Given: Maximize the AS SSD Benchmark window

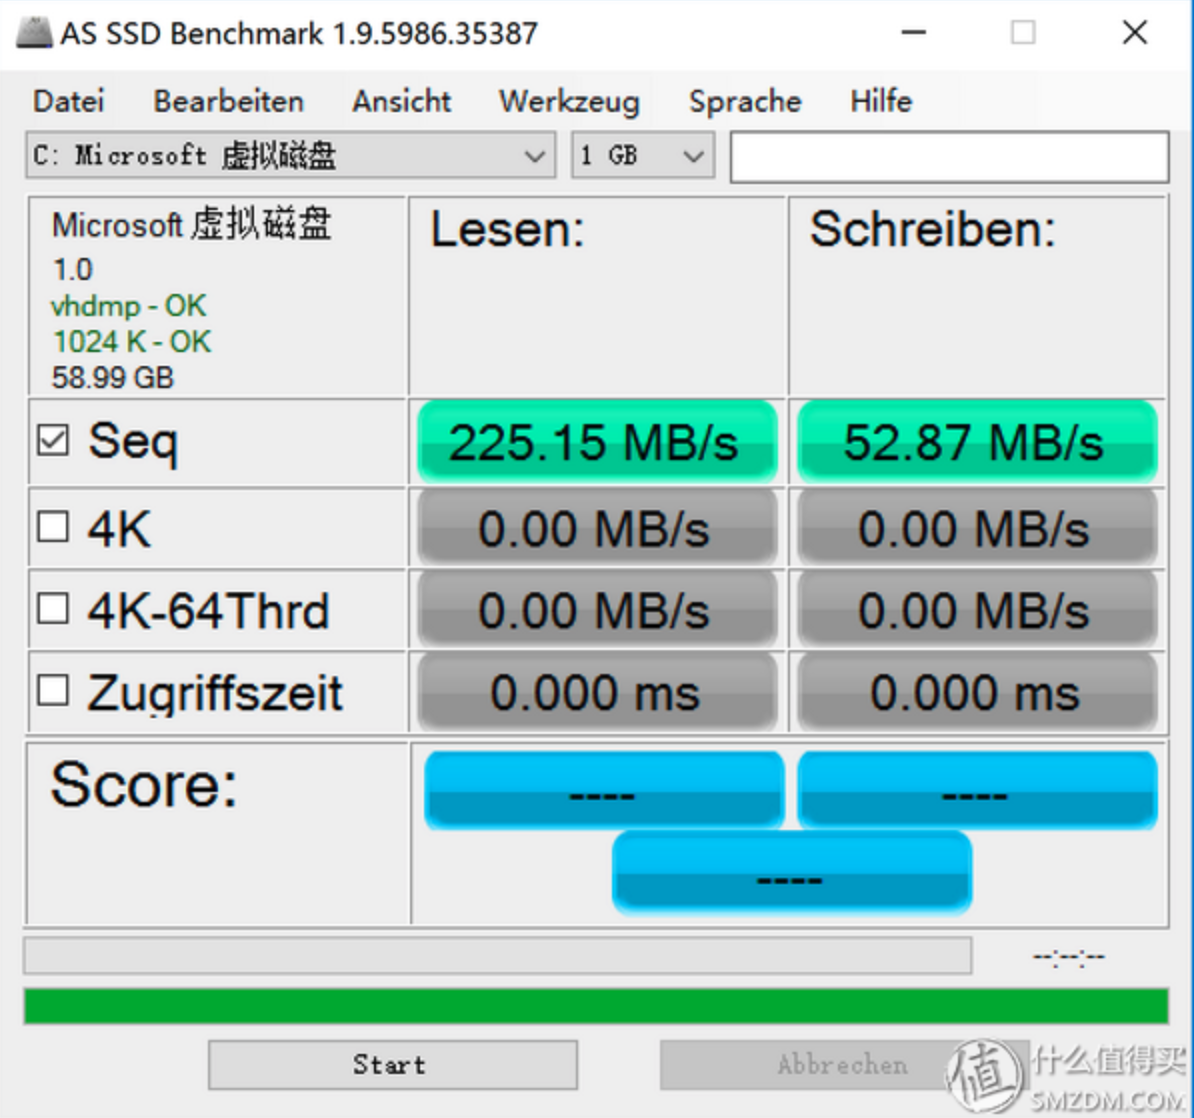Looking at the screenshot, I should pos(1023,33).
